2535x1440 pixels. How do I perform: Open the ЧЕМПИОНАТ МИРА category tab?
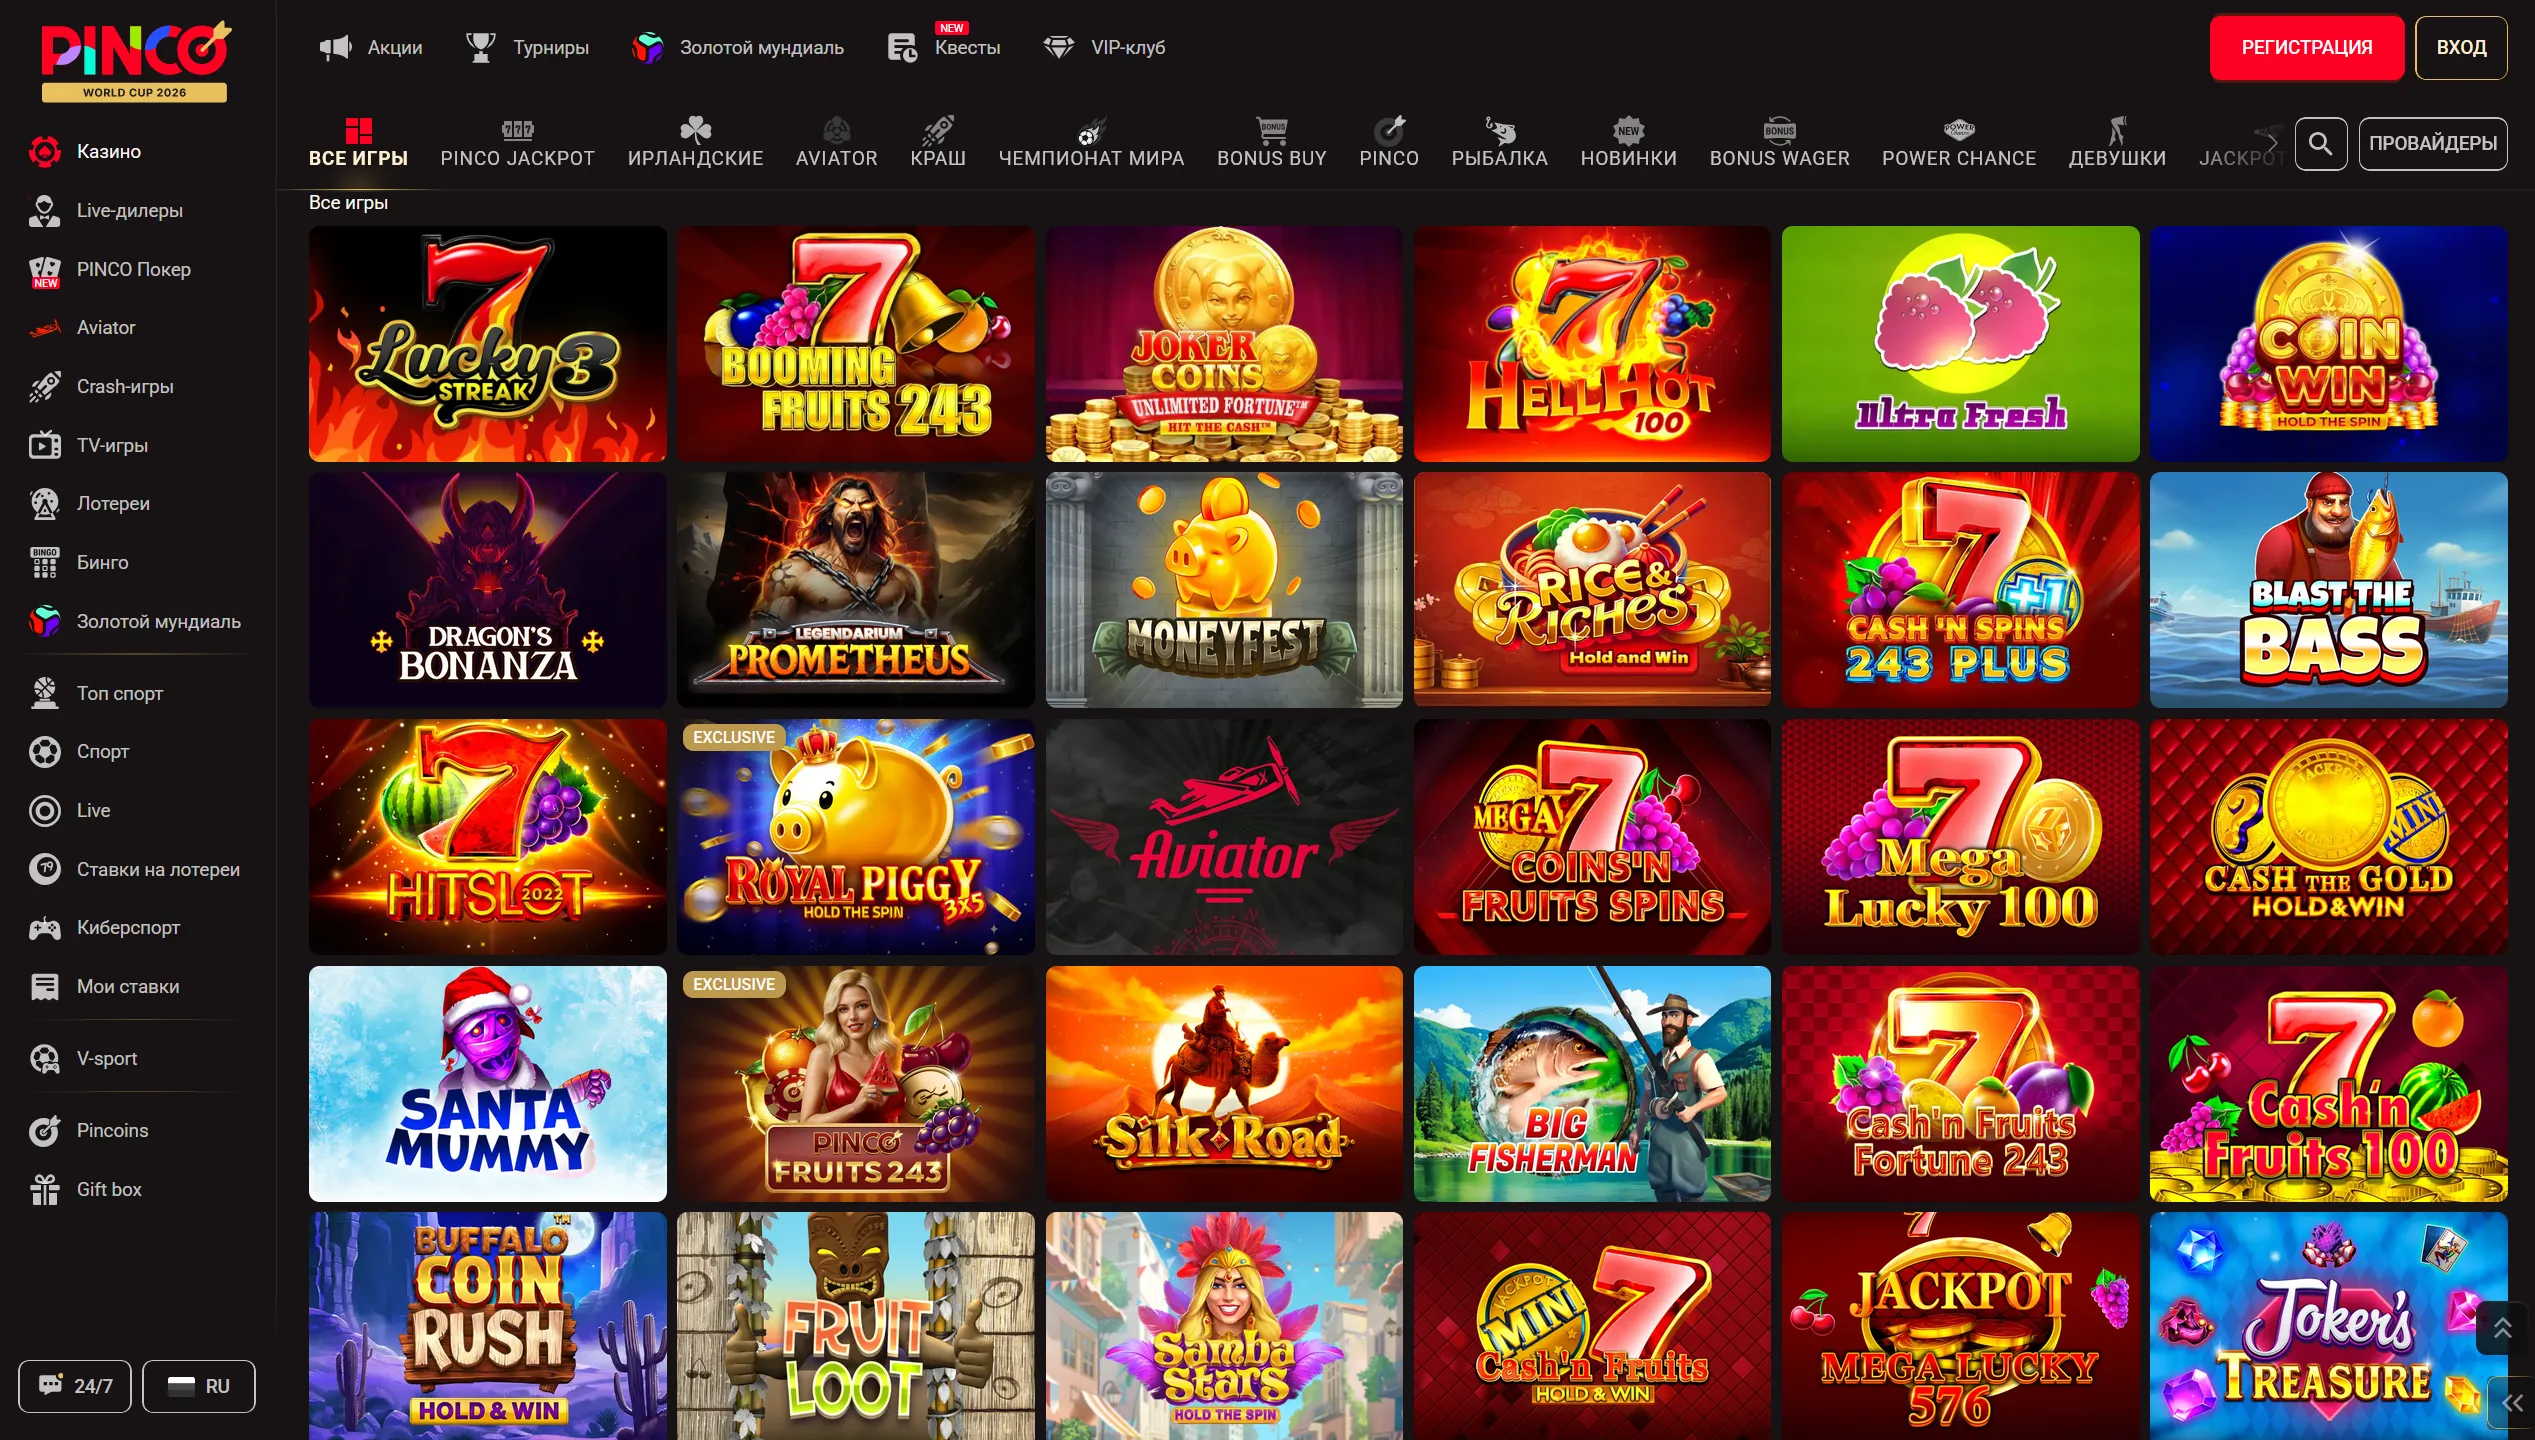point(1091,143)
